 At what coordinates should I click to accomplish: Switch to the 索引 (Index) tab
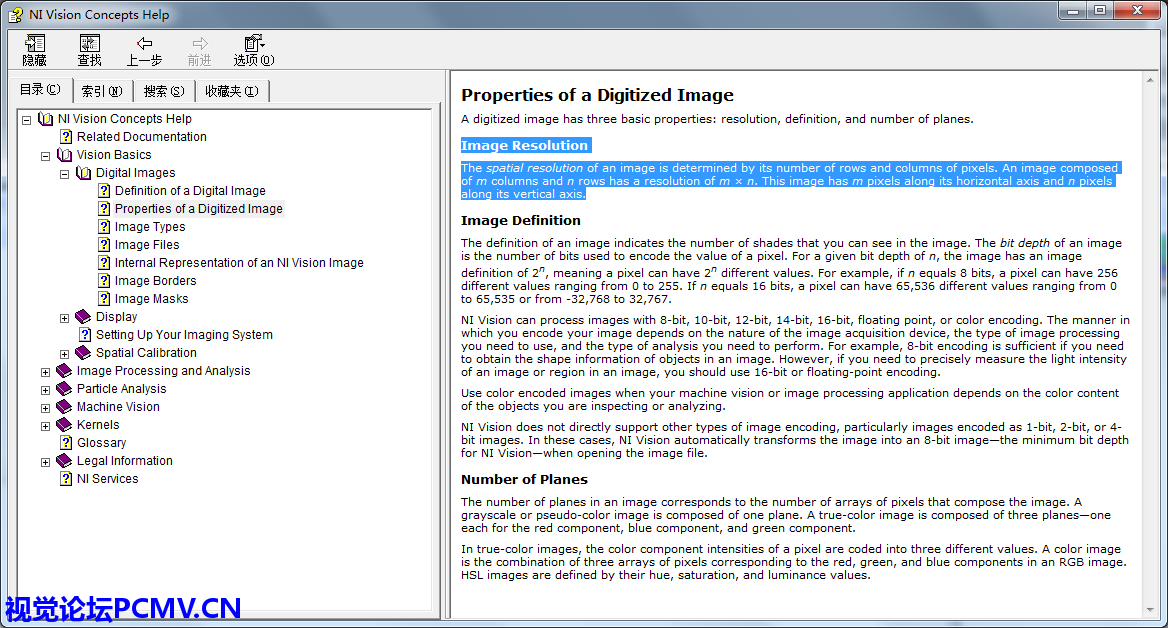[102, 91]
